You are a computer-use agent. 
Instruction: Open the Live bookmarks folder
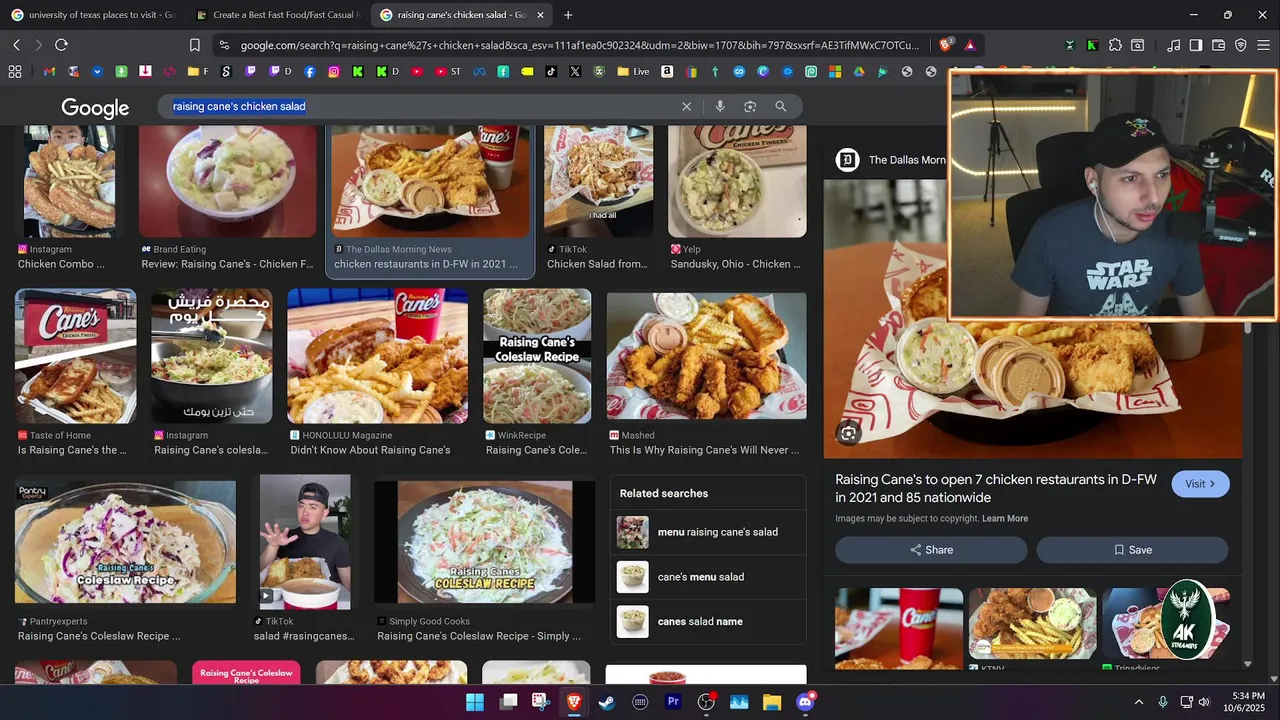tap(634, 72)
